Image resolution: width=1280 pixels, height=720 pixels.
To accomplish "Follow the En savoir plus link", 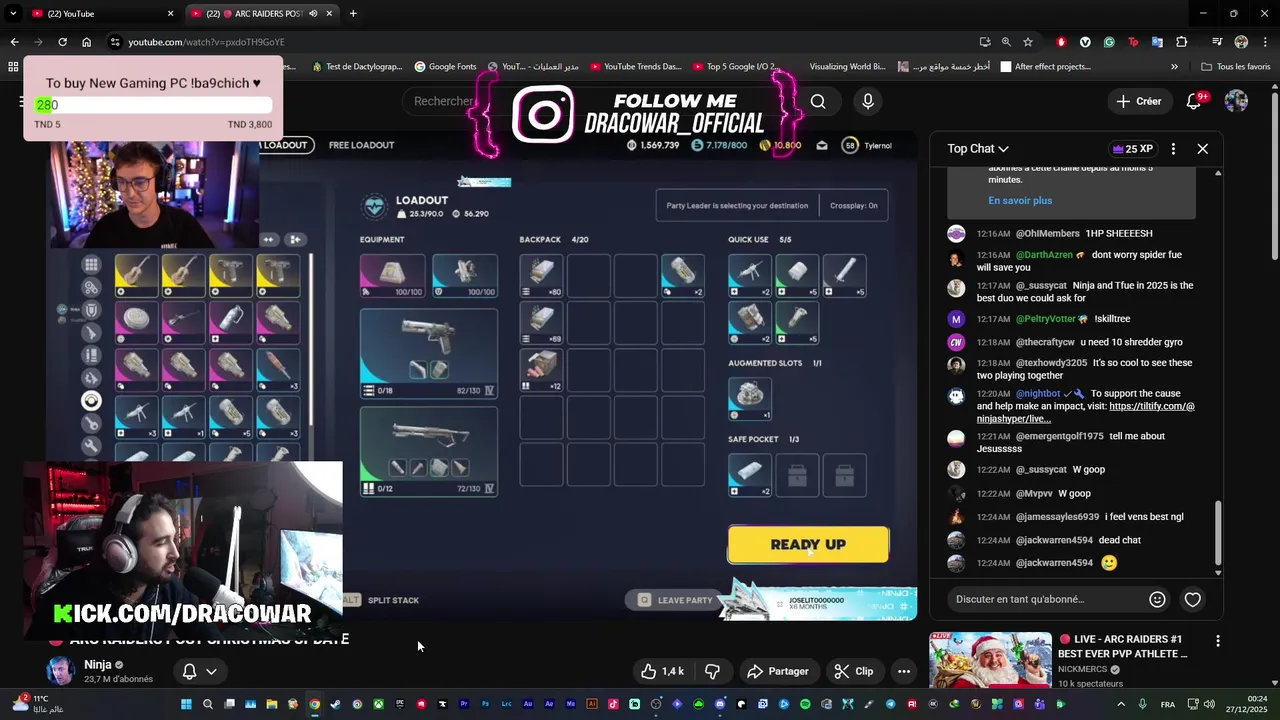I will pyautogui.click(x=1020, y=200).
